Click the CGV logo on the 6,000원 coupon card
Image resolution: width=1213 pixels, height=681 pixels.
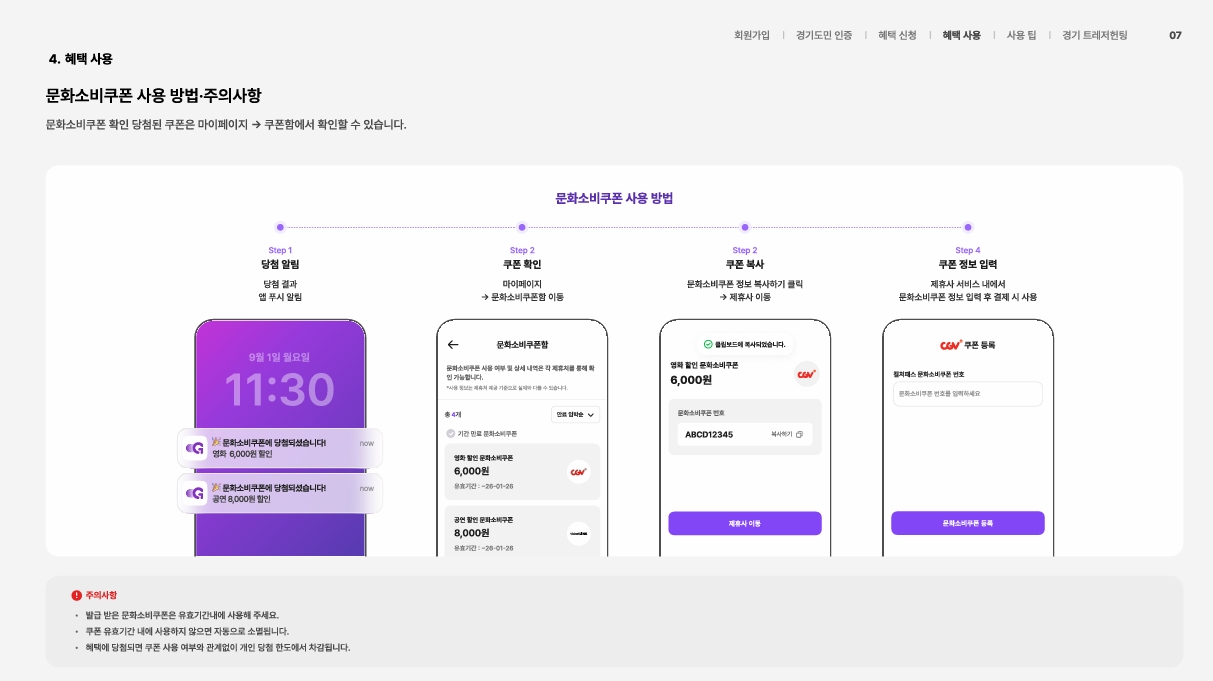578,471
